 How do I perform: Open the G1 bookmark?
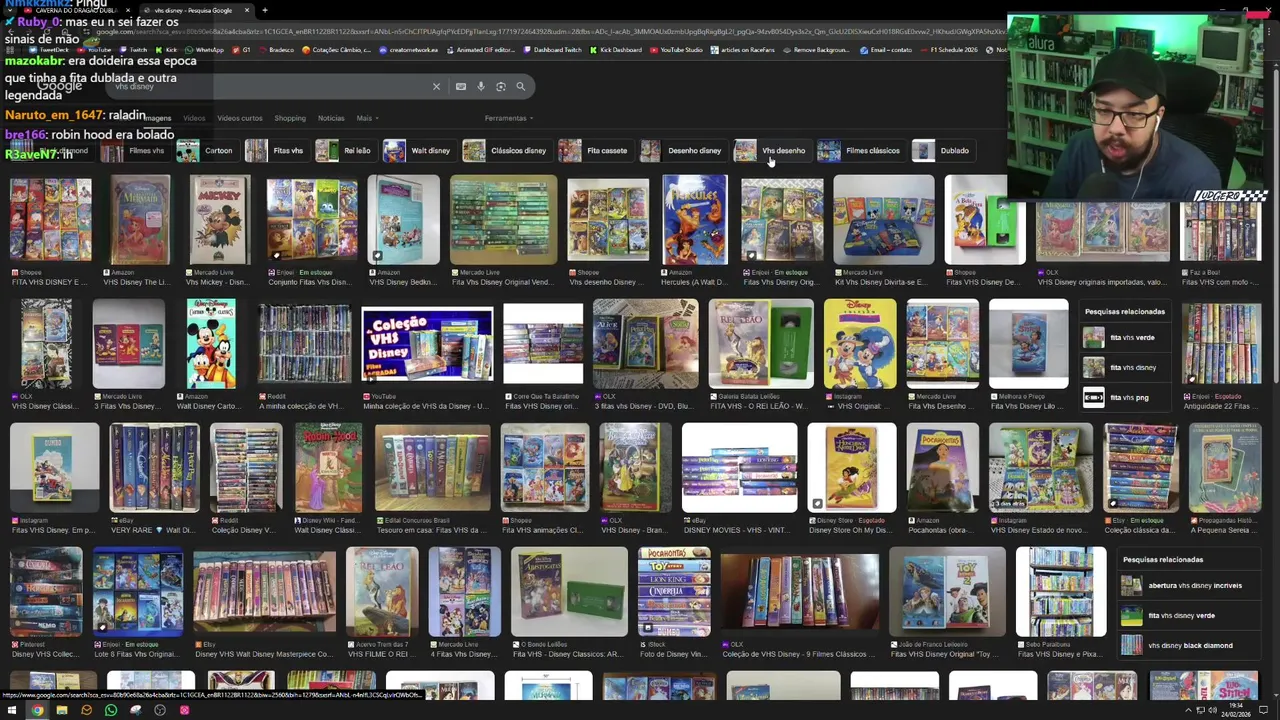(242, 50)
